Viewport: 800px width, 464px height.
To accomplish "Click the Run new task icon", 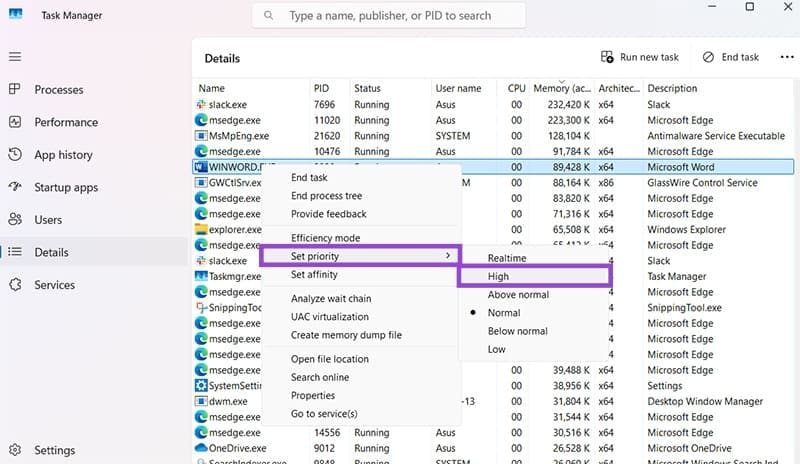I will 607,57.
